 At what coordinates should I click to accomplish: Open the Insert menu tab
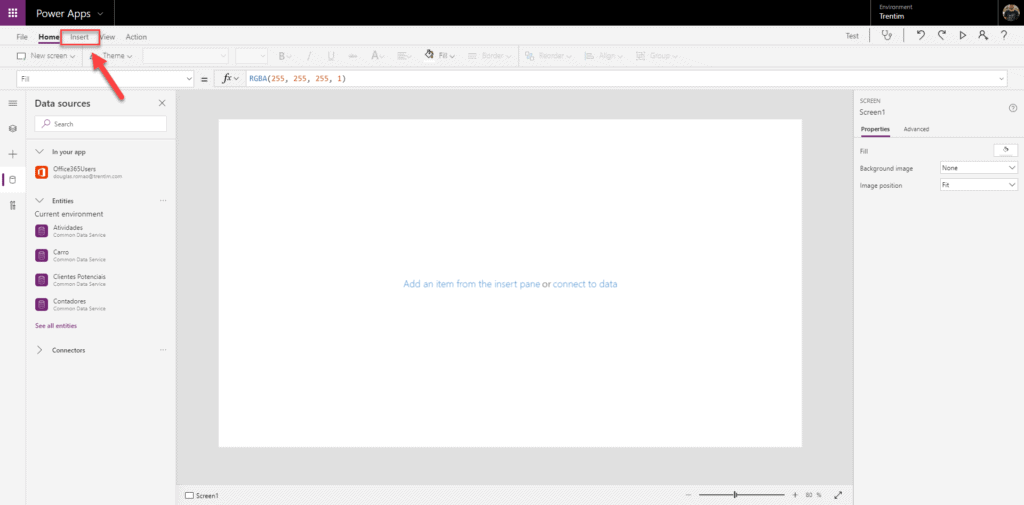click(x=79, y=37)
